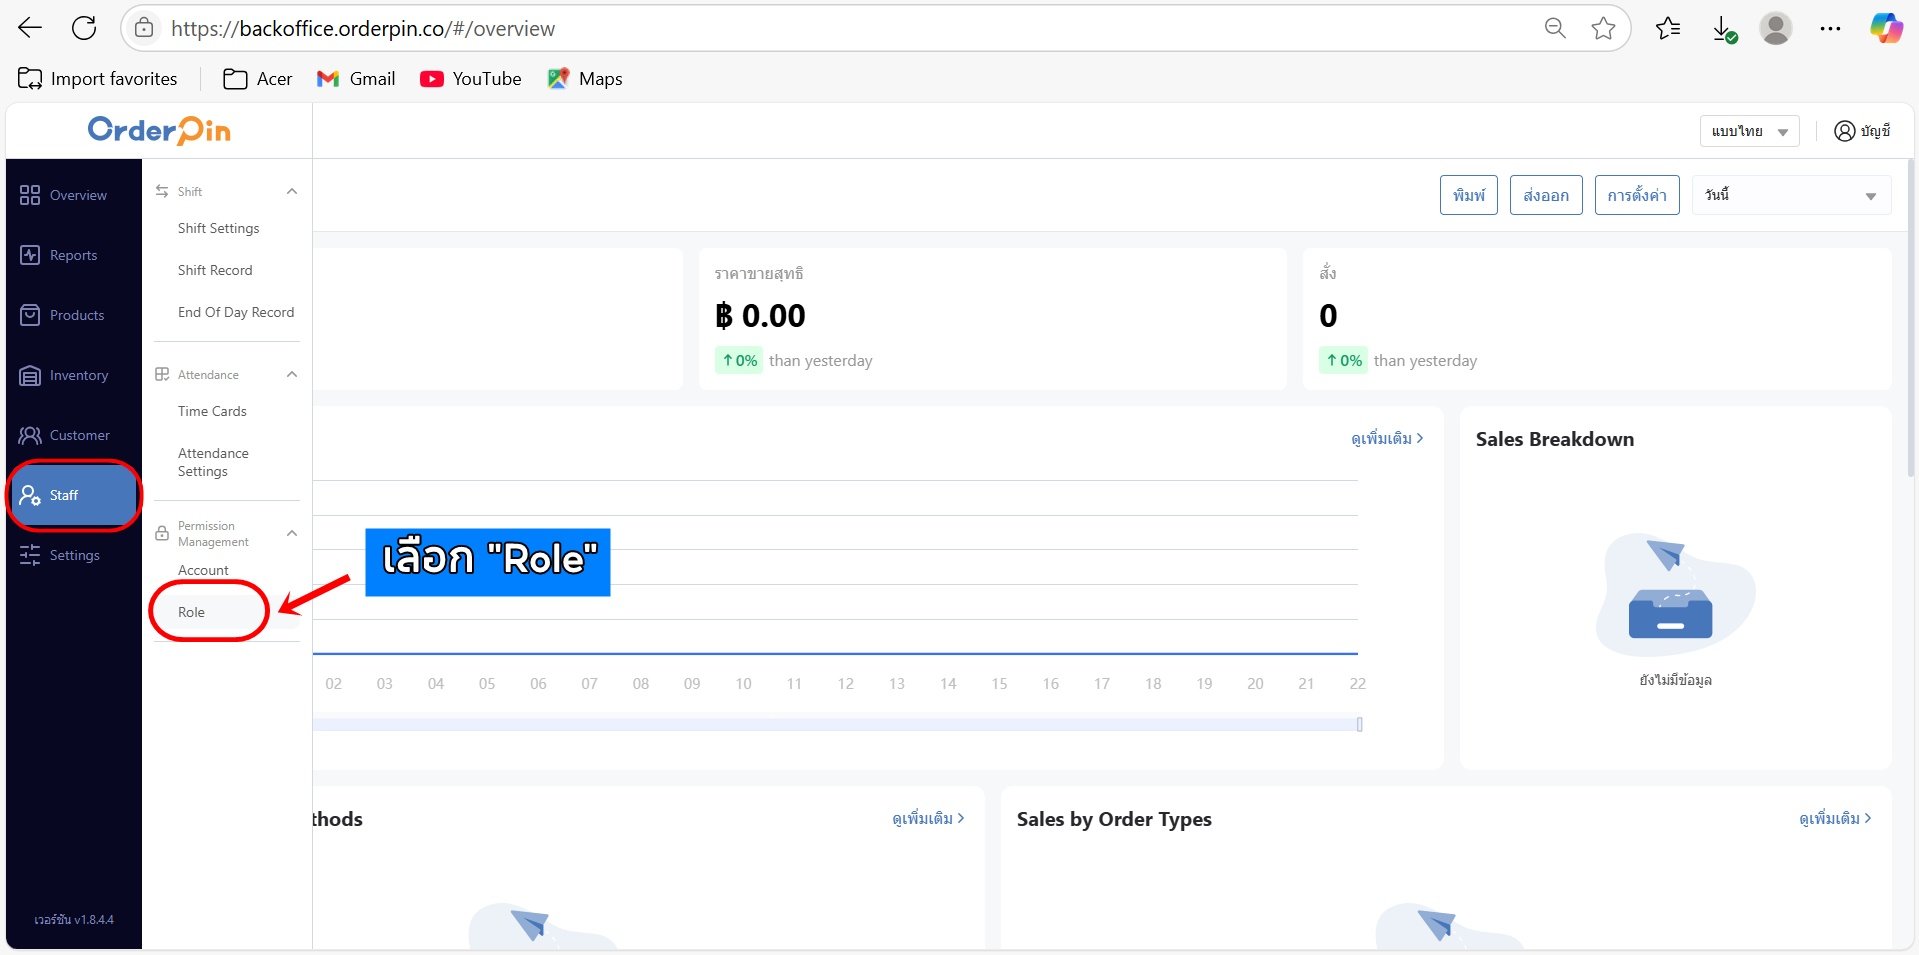The image size is (1919, 955).
Task: Open the Reports sidebar section
Action: point(74,255)
